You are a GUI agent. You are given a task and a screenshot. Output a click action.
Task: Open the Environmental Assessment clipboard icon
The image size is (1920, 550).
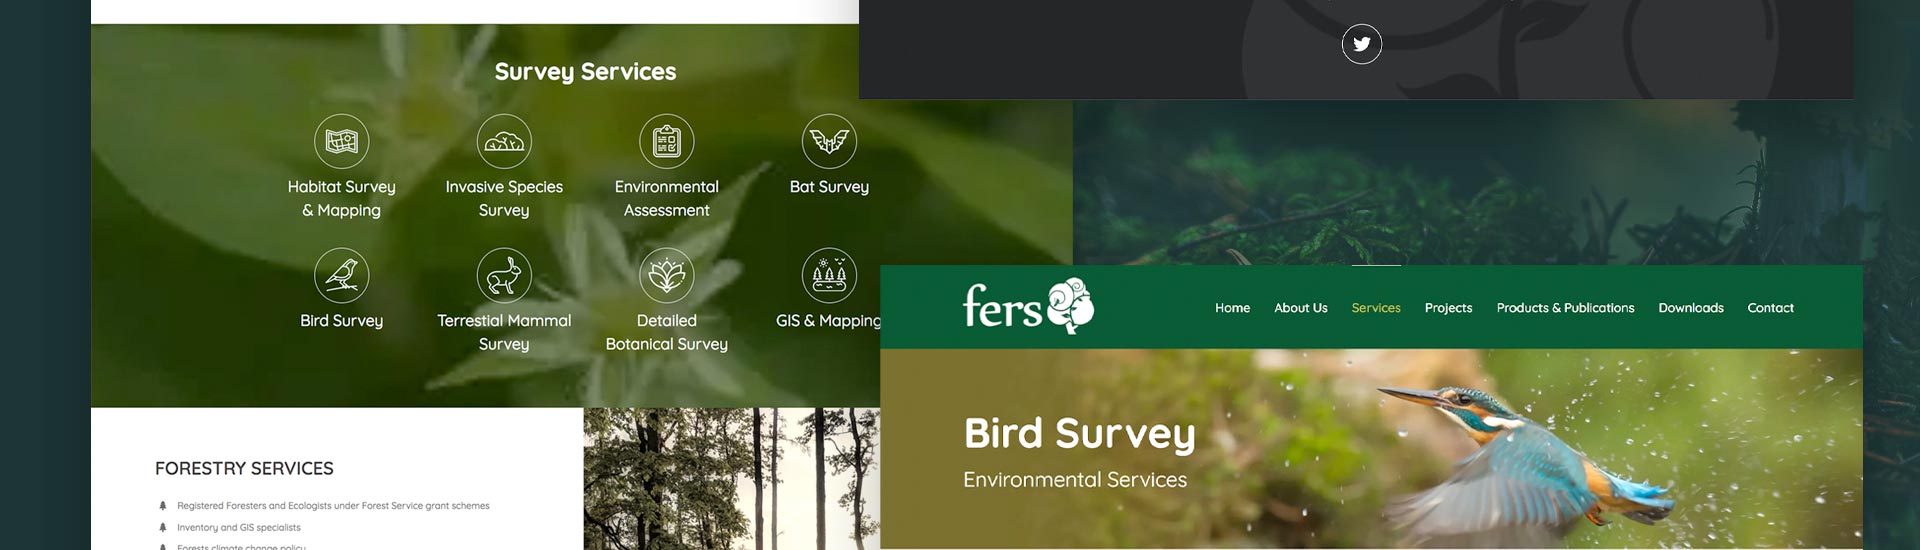pos(667,141)
